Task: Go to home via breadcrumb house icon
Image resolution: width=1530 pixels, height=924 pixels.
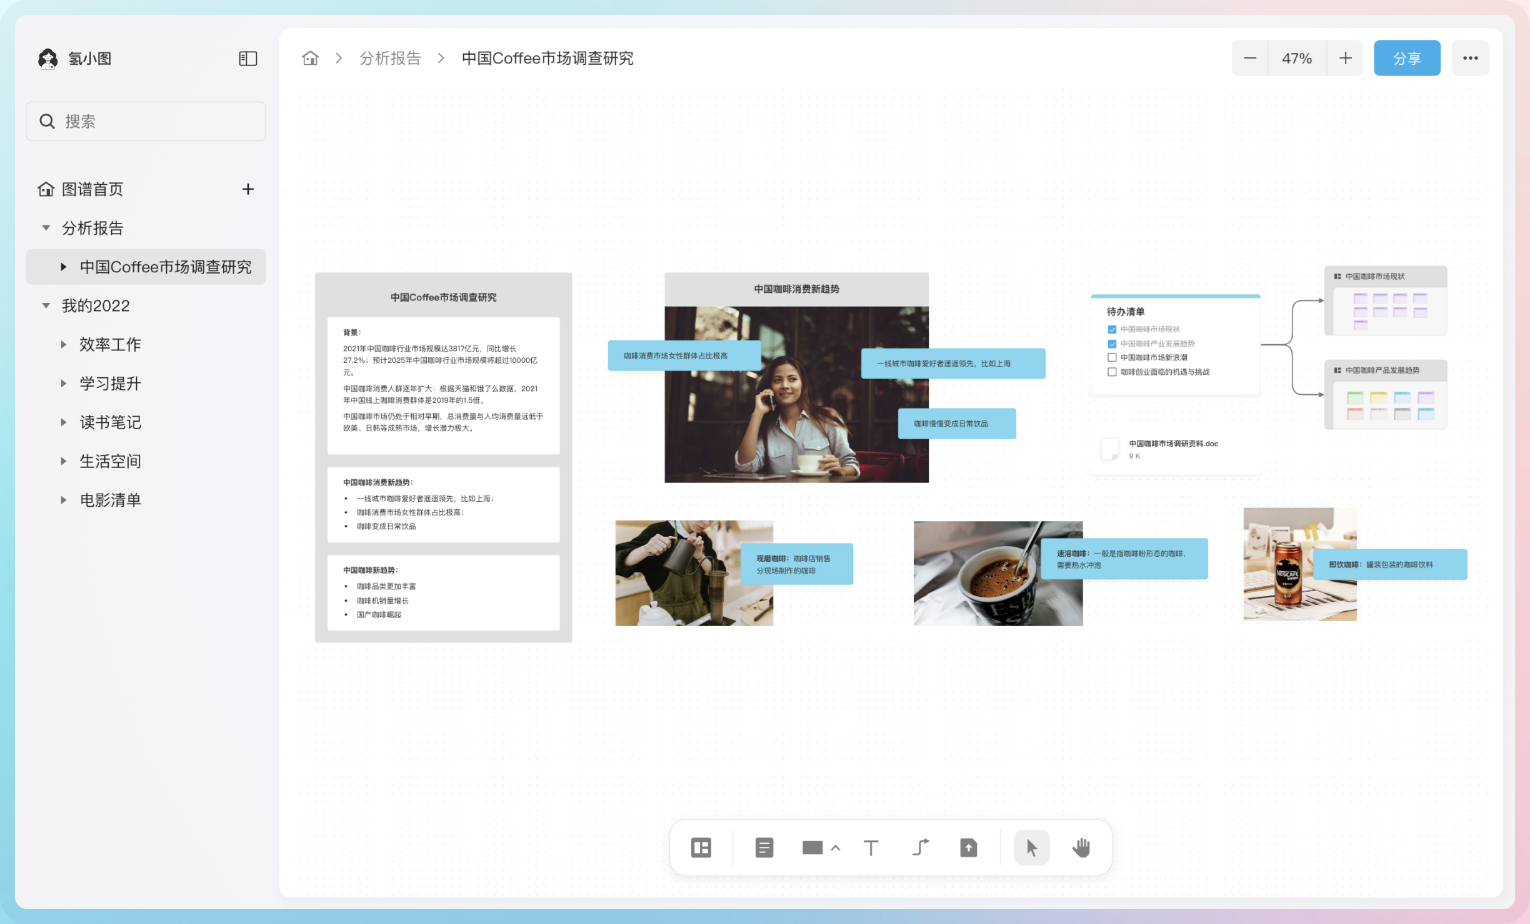Action: (x=310, y=58)
